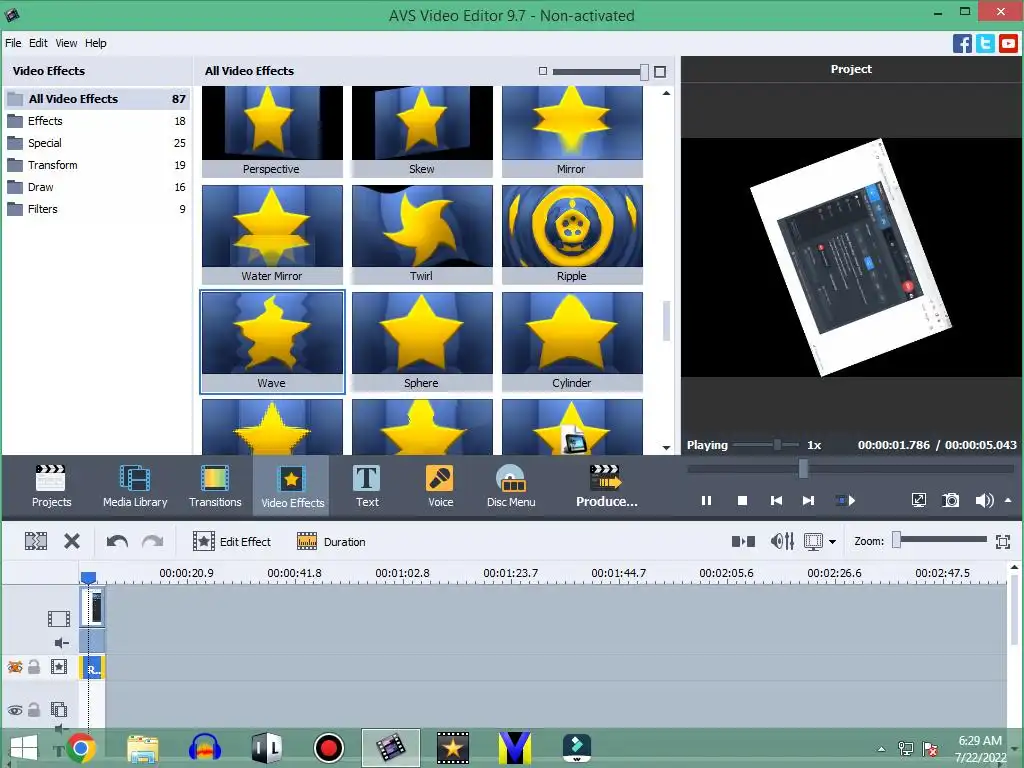Switch preview to full screen
1024x768 pixels.
click(x=918, y=501)
